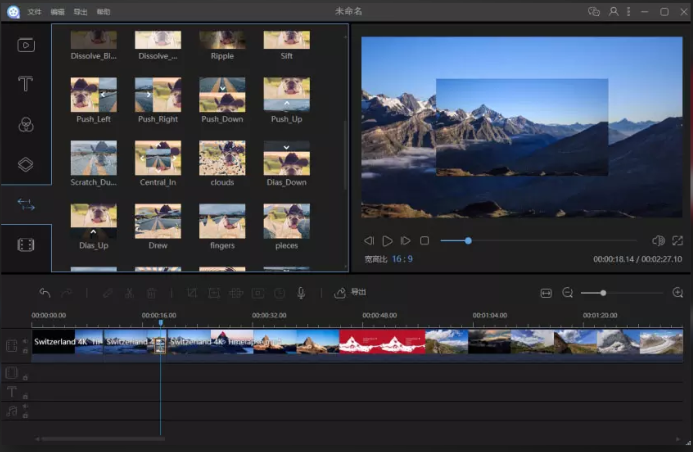Click the undo arrow in timeline toolbar

pyautogui.click(x=45, y=293)
